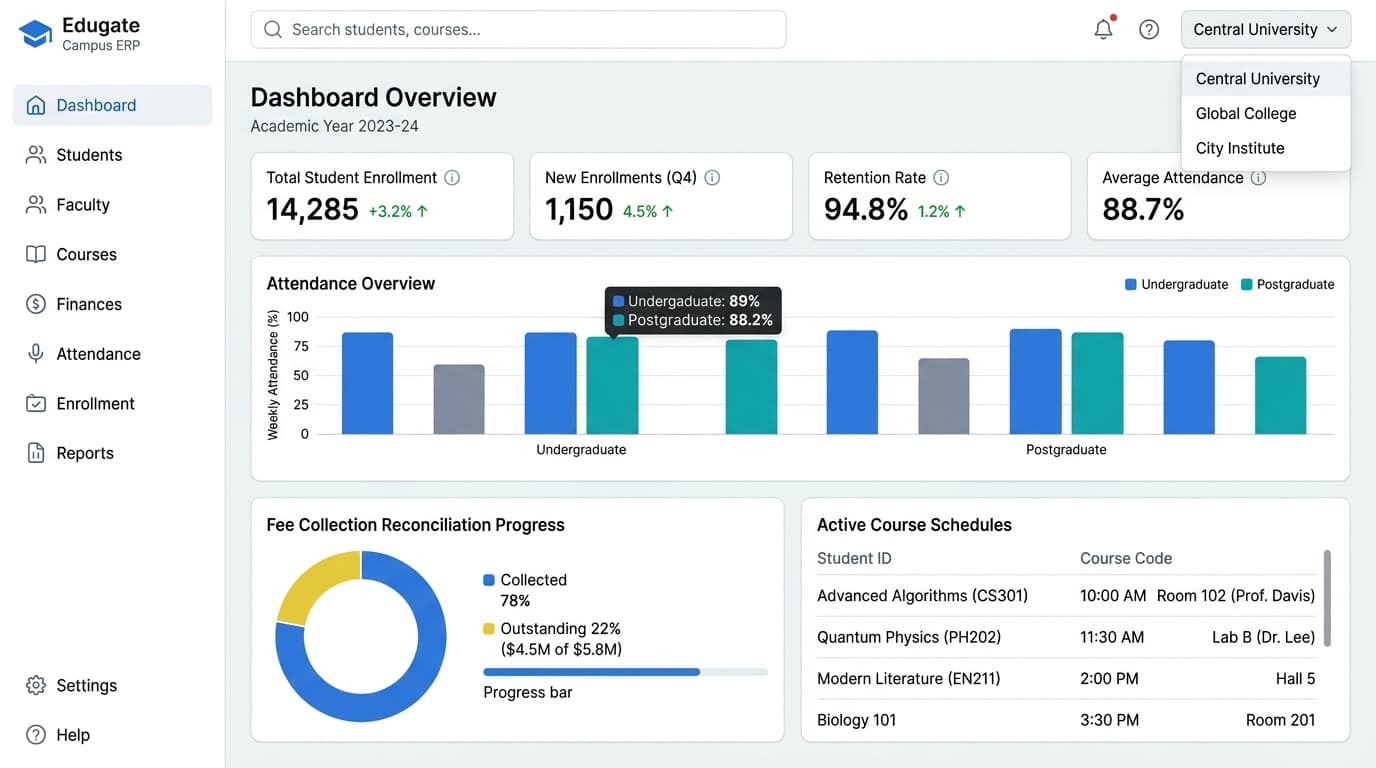The width and height of the screenshot is (1376, 768).
Task: Click the Active Course Schedules scrollbar
Action: (1328, 598)
